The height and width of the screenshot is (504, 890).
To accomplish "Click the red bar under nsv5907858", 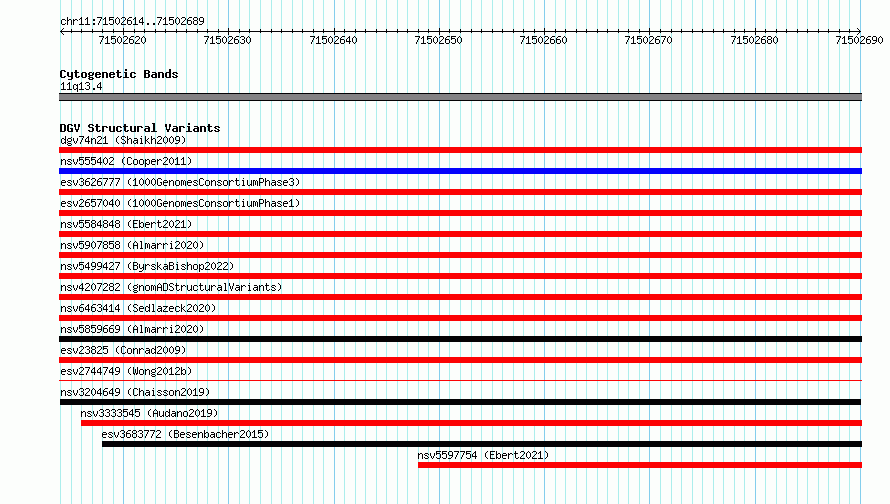I will [x=460, y=255].
